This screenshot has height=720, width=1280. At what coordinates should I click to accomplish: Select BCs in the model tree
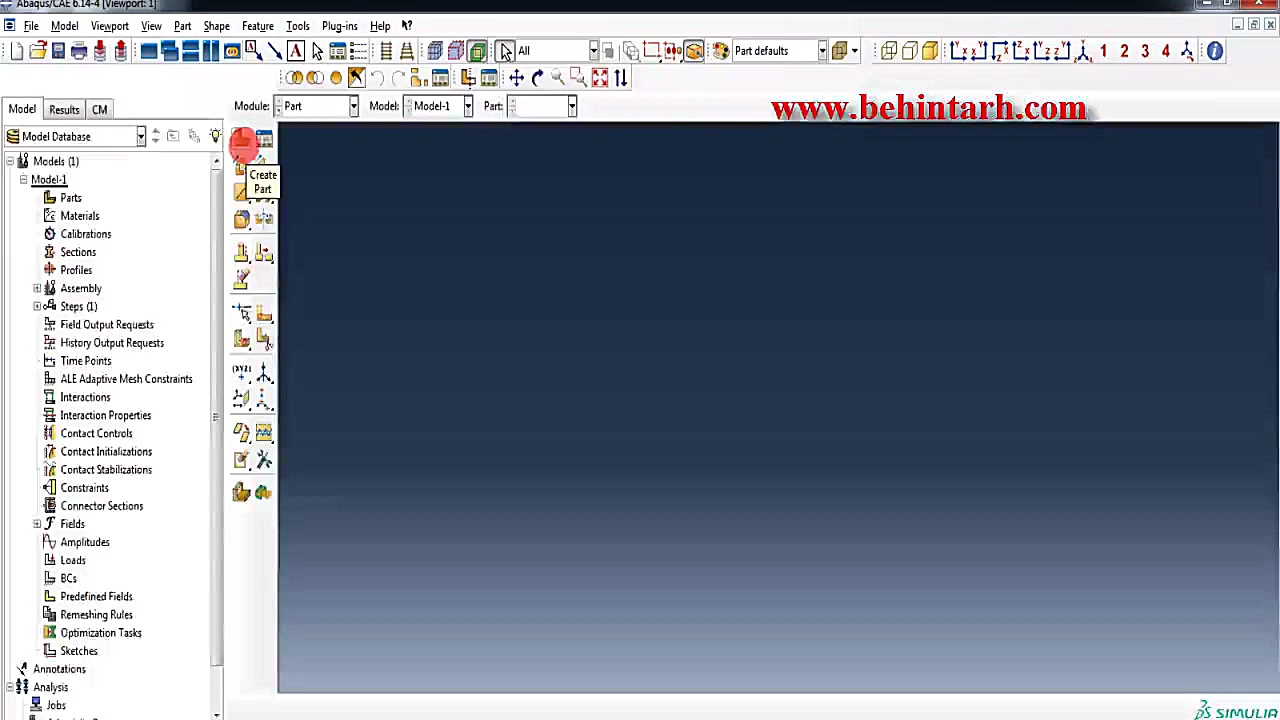pos(68,578)
